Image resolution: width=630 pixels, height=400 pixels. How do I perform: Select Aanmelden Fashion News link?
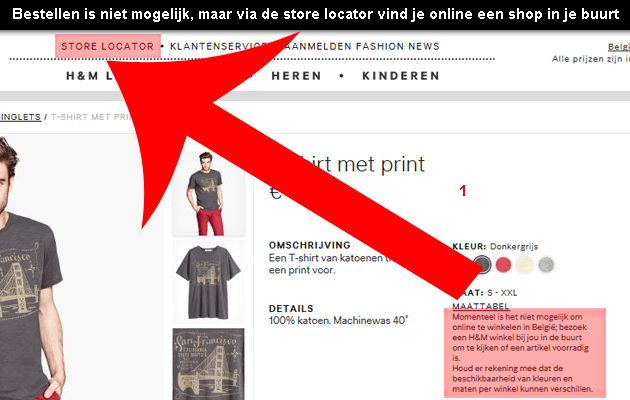[360, 47]
